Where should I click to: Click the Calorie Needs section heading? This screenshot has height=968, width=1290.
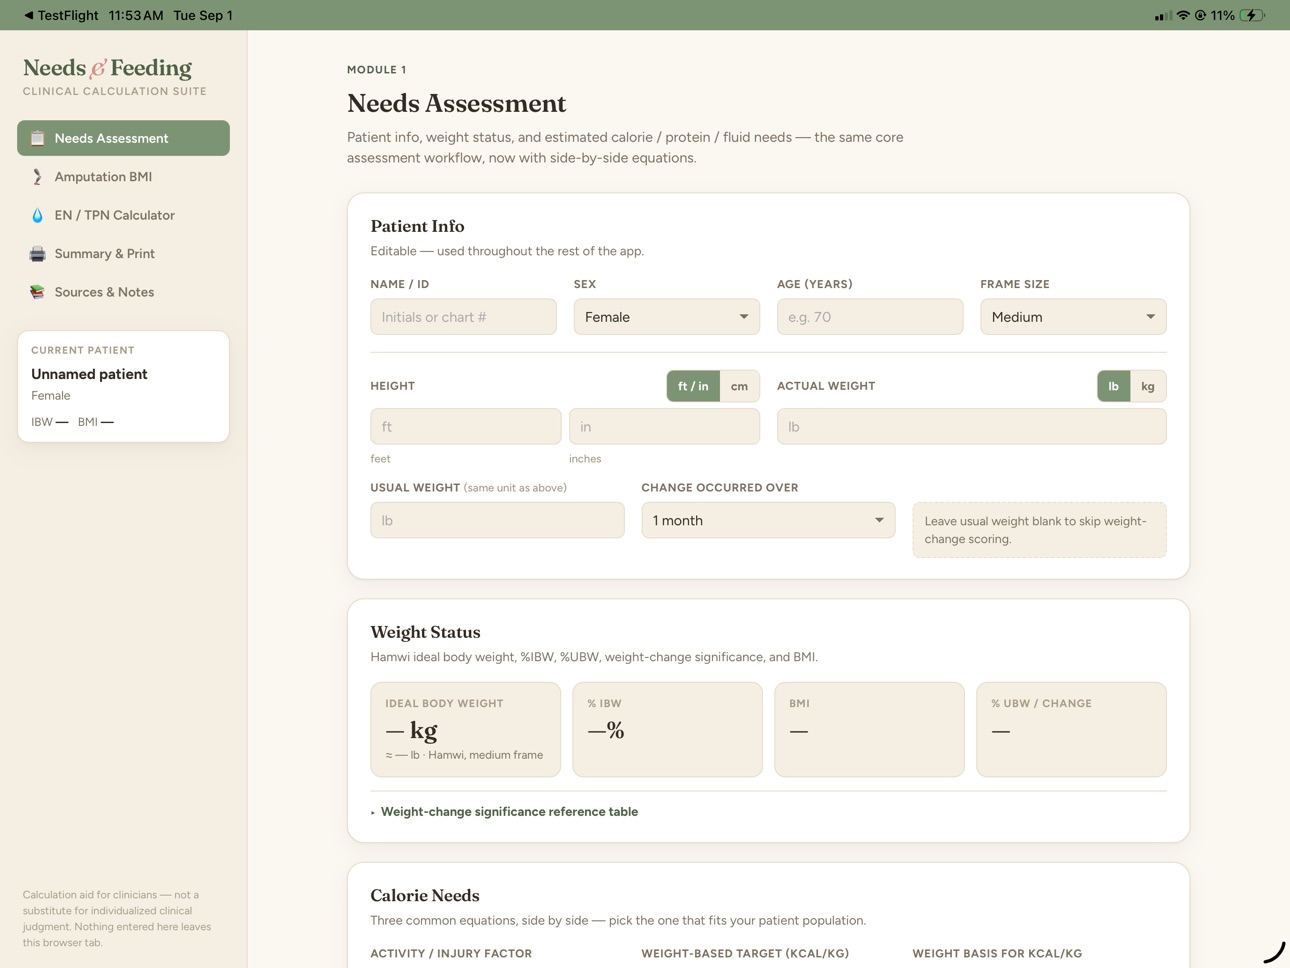point(425,896)
